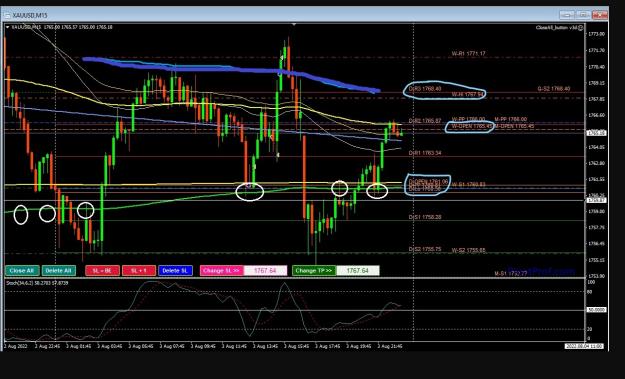
Task: Click the current price tag 1765.10
Action: click(x=596, y=133)
